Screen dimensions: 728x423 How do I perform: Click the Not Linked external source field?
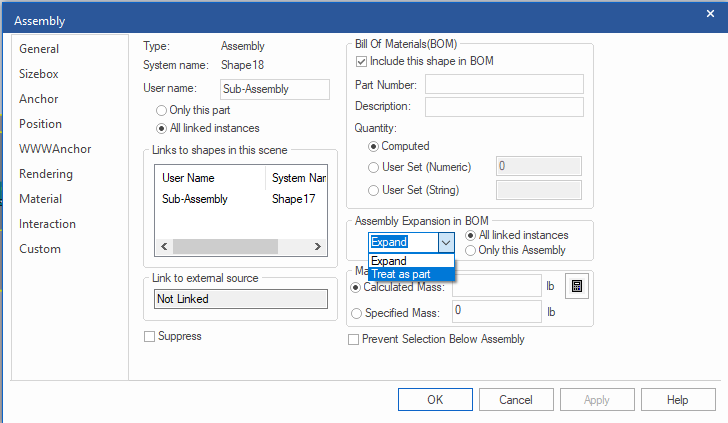point(240,299)
